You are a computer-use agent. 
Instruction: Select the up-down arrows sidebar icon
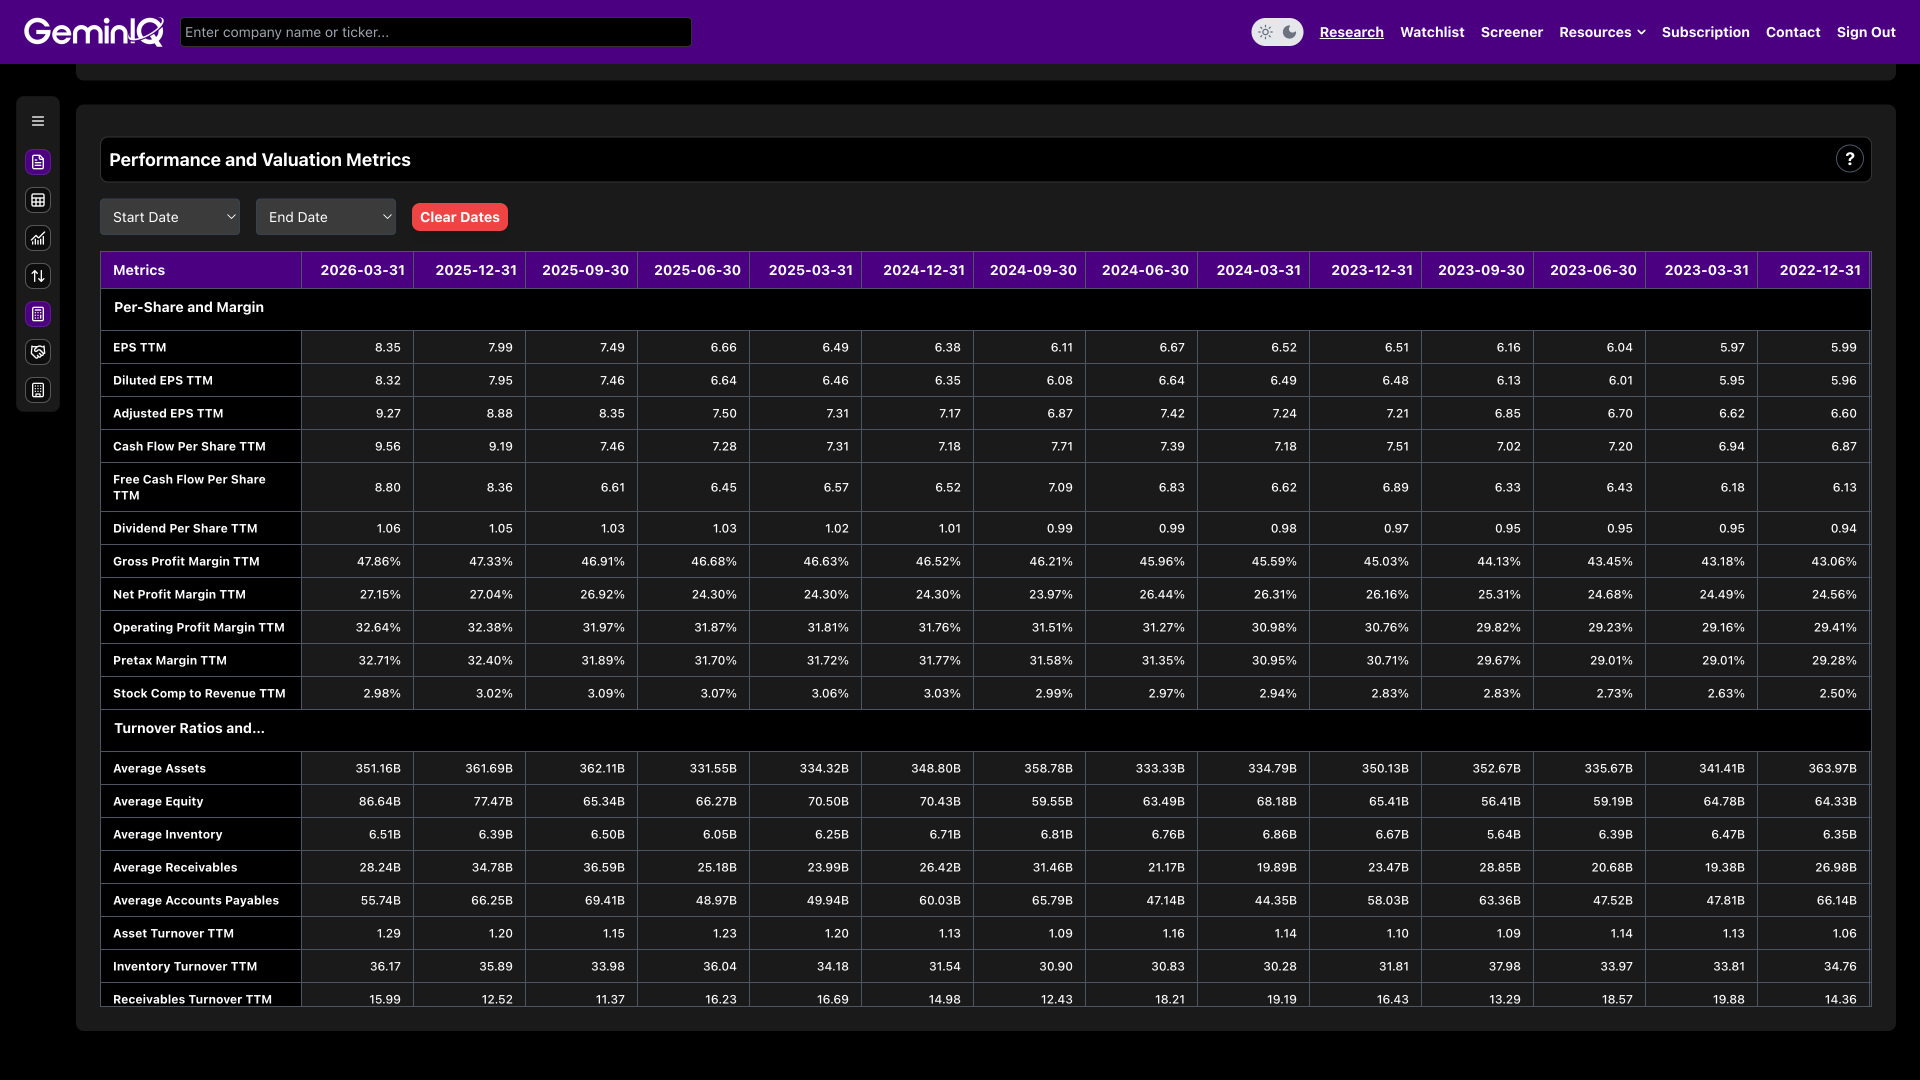38,276
